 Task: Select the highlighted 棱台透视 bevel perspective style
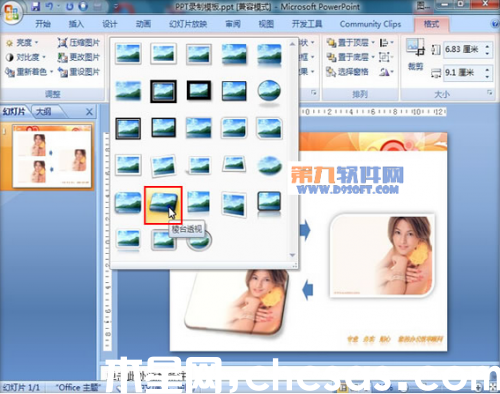[x=163, y=205]
